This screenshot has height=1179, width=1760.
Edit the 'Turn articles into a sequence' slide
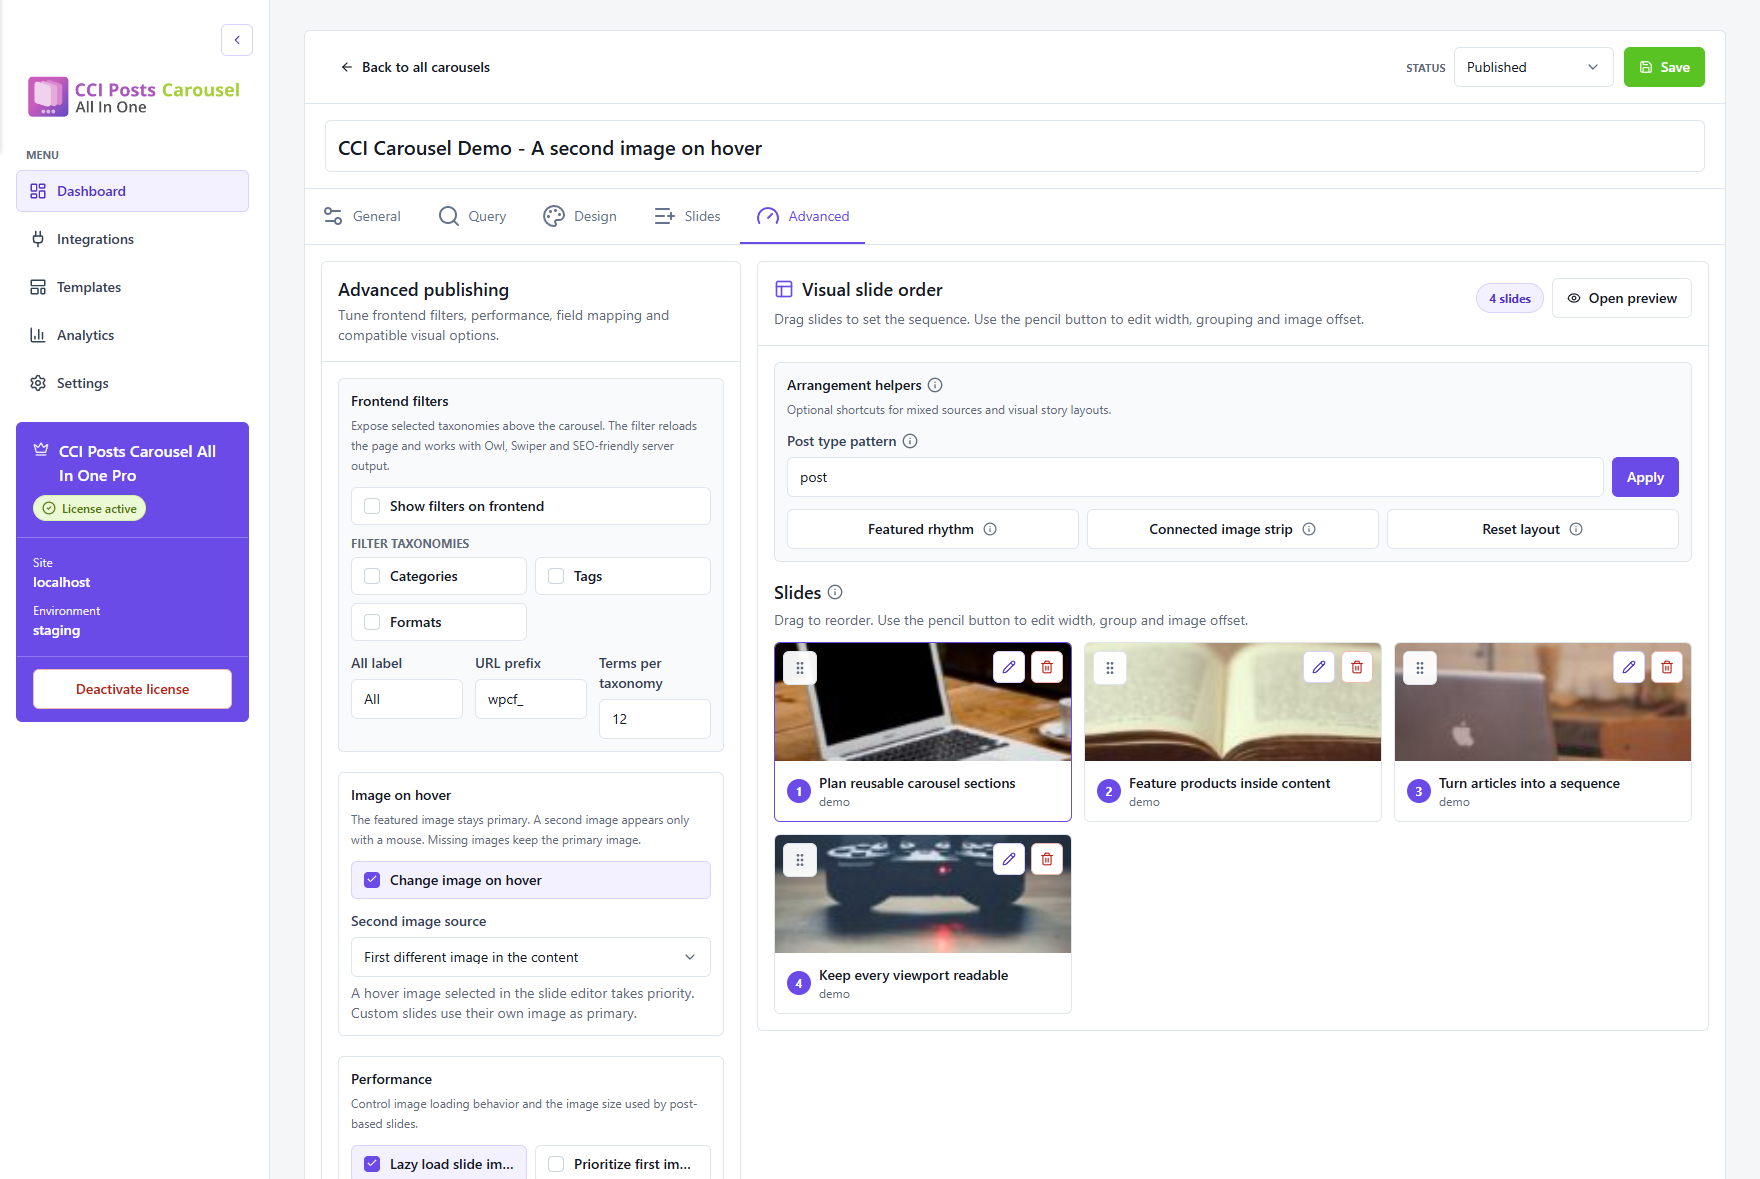1629,667
